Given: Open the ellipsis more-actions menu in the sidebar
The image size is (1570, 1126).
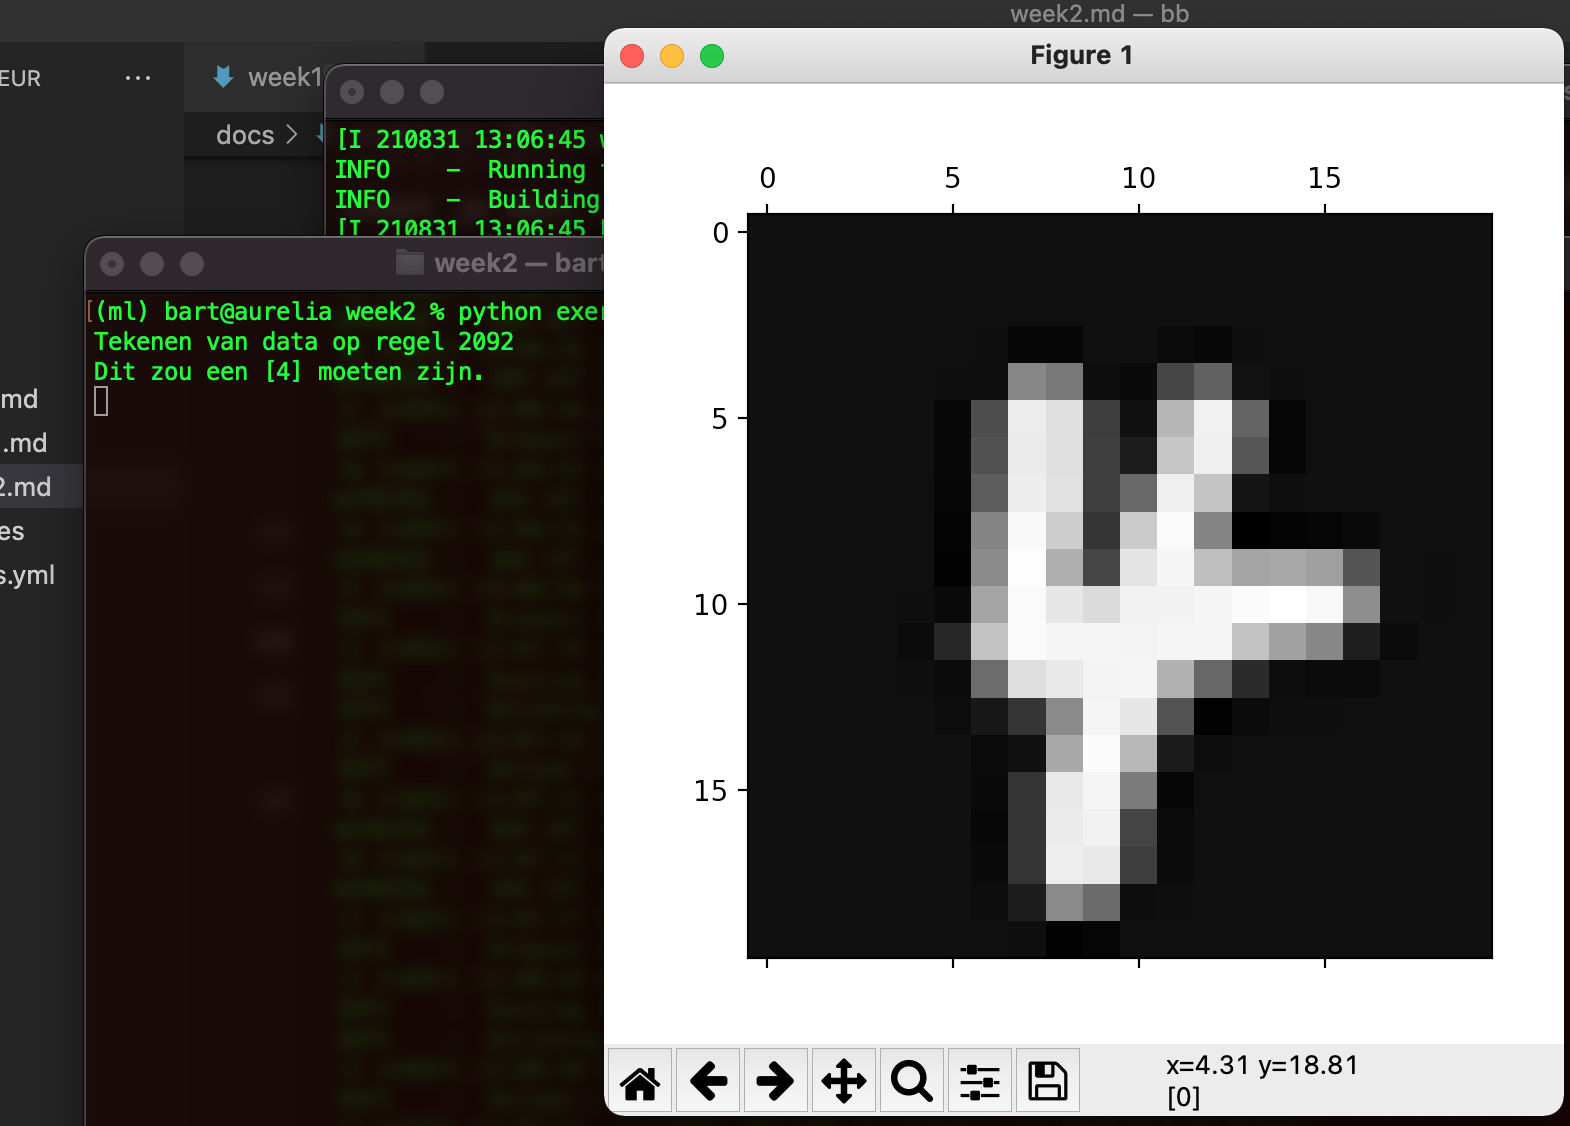Looking at the screenshot, I should [138, 78].
